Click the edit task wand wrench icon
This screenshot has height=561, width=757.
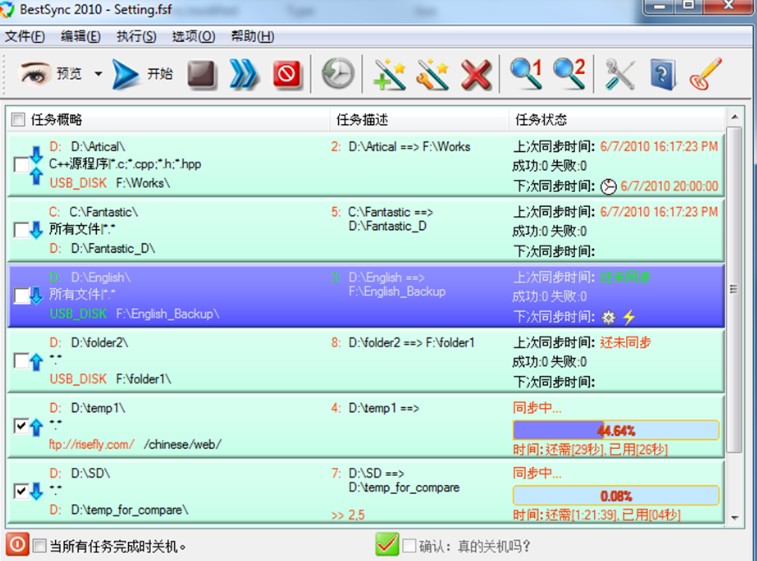click(432, 74)
